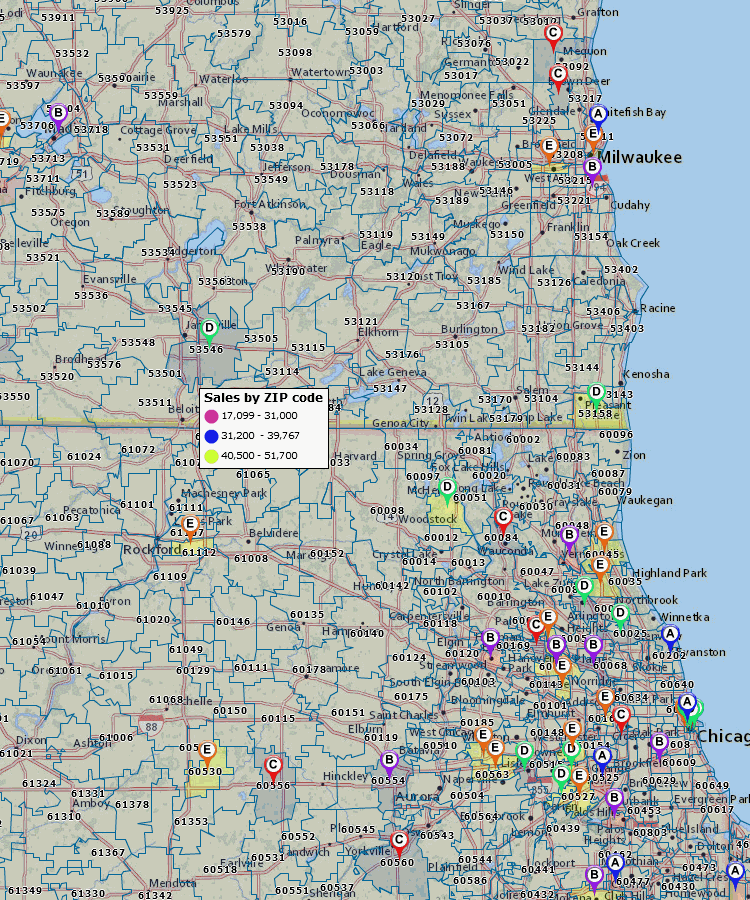Click the green D pin on ZIP 53158
The image size is (750, 900).
pyautogui.click(x=596, y=392)
